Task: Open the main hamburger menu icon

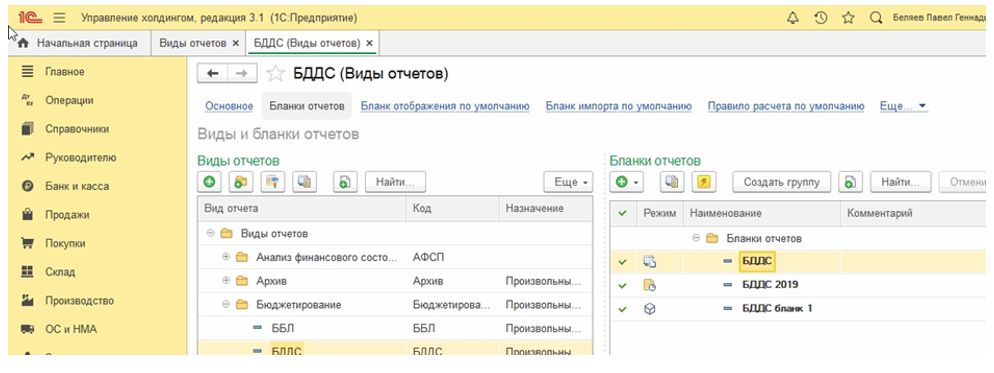Action: 59,18
